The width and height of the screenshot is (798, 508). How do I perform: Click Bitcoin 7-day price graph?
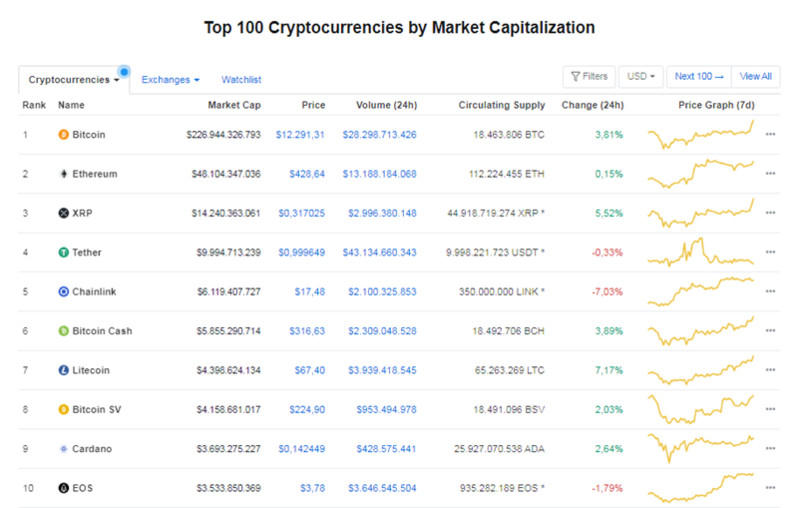tap(701, 134)
